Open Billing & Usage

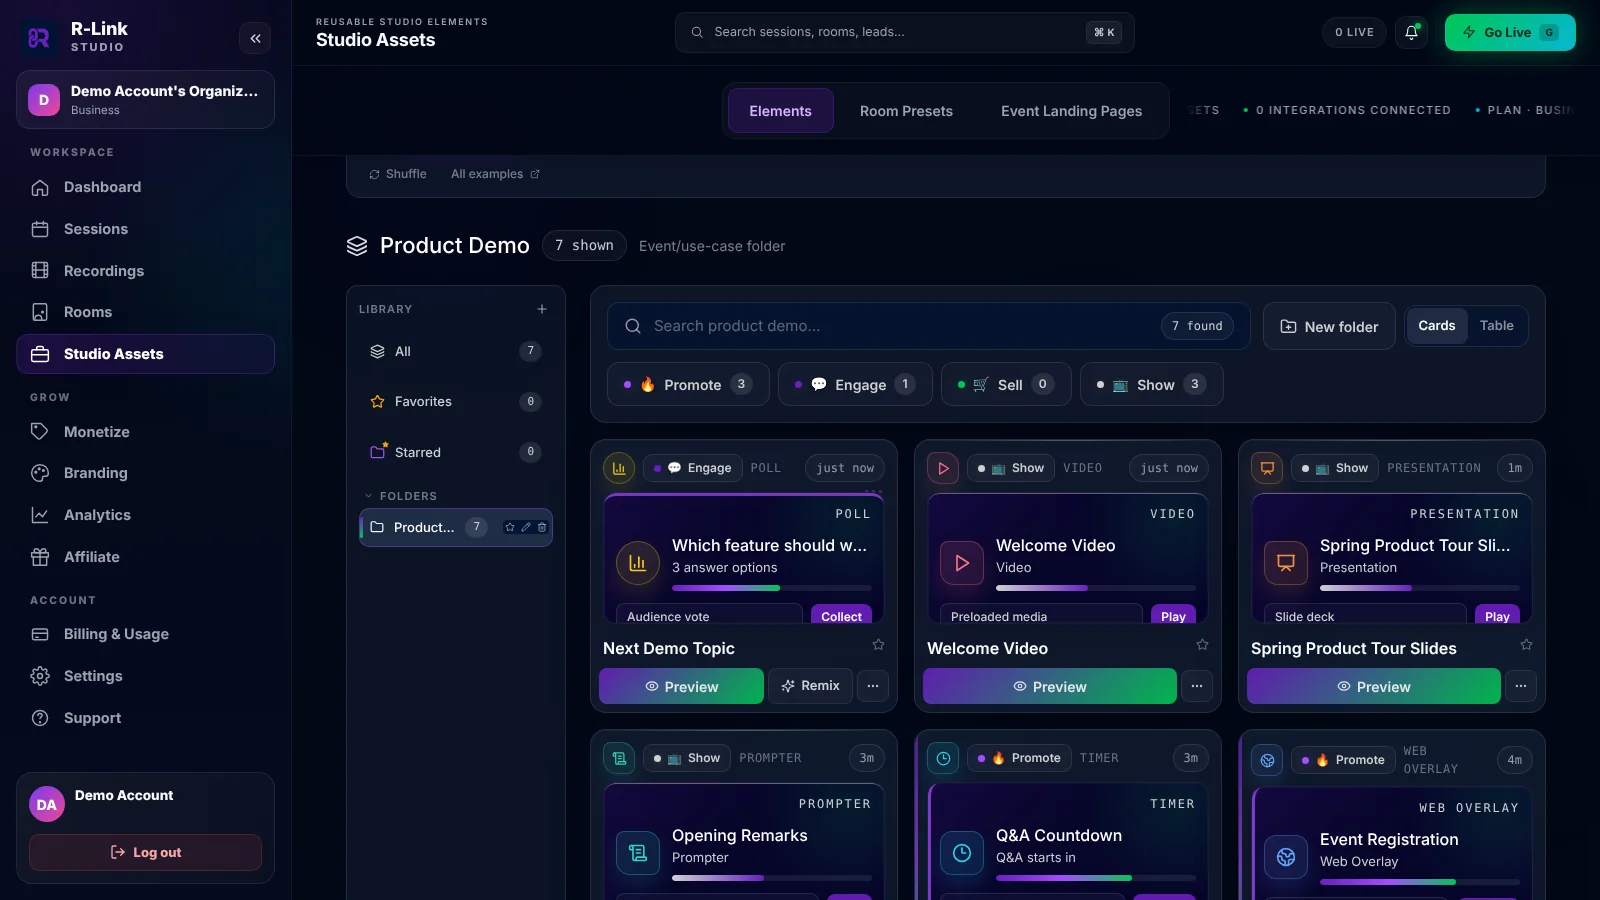(x=145, y=634)
